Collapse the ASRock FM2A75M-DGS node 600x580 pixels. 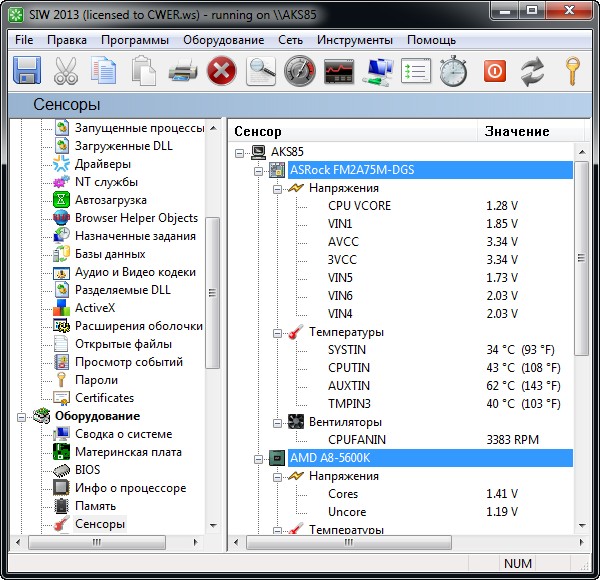pyautogui.click(x=258, y=170)
